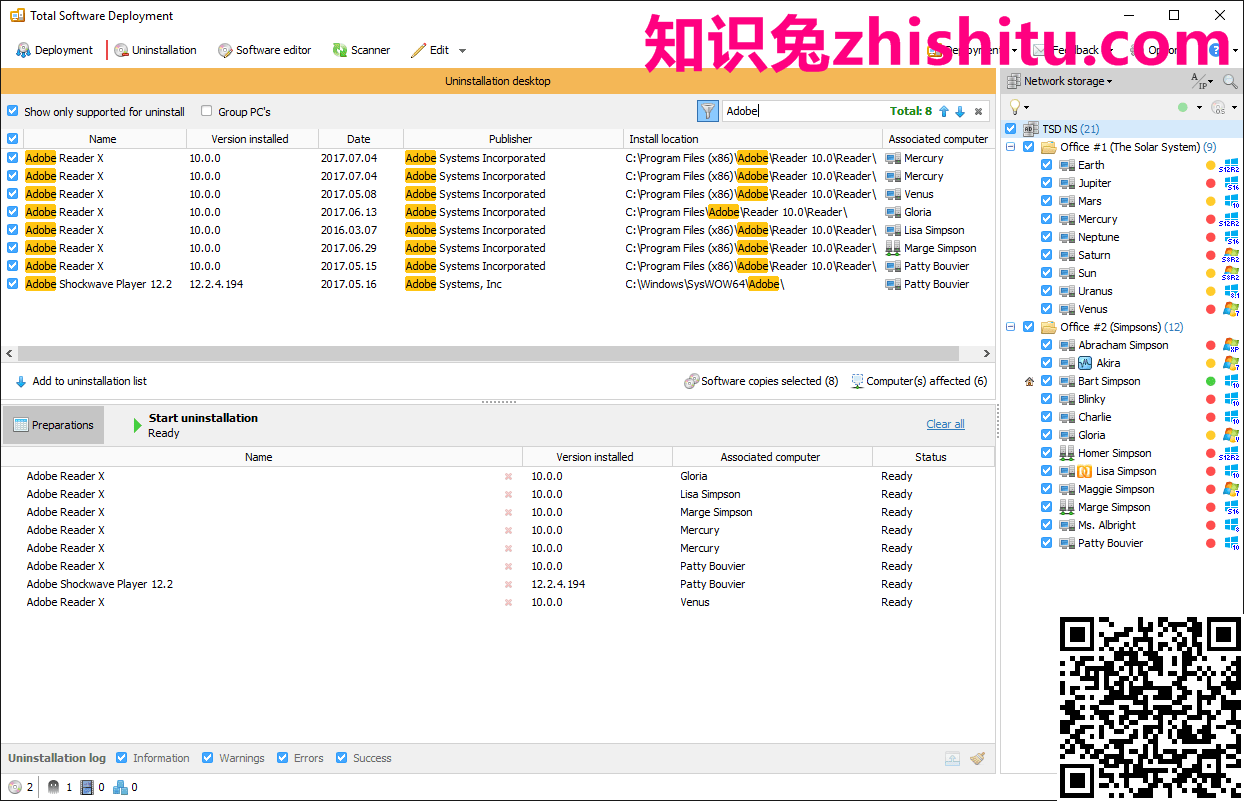
Task: Open the green status dot filter dropdown
Action: click(1189, 107)
